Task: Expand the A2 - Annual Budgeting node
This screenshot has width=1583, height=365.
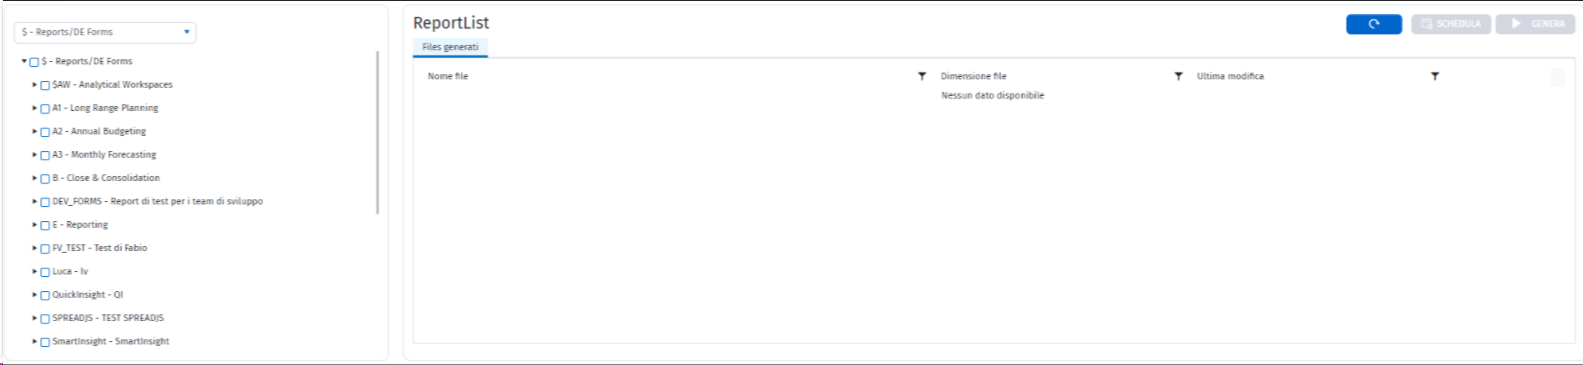Action: 34,131
